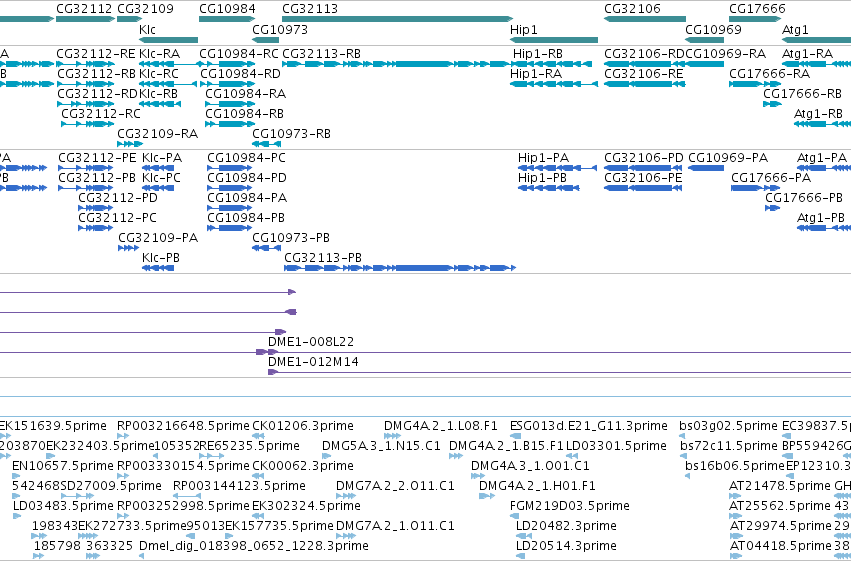851x561 pixels.
Task: Select EST AT21478.5prime
Action: [x=780, y=486]
